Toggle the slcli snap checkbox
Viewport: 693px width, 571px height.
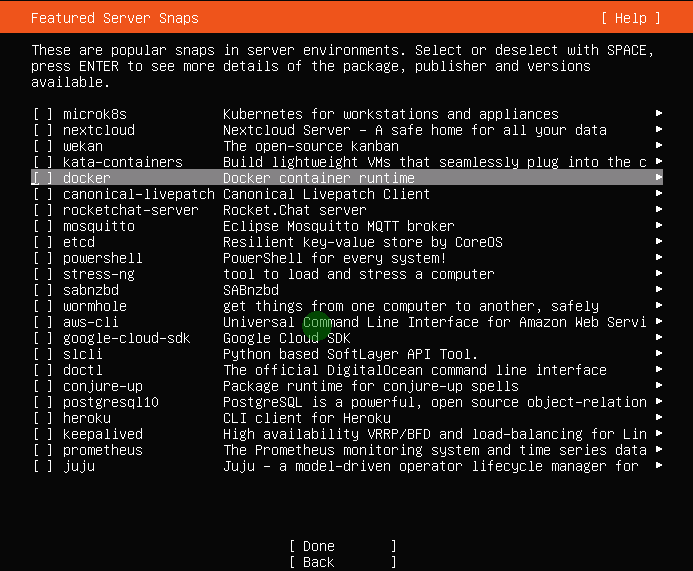click(x=43, y=354)
